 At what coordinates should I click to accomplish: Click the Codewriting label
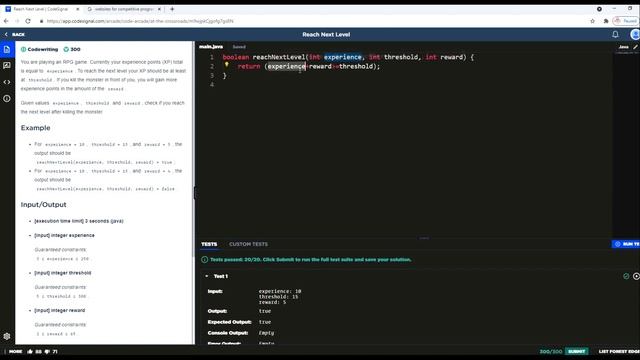point(43,49)
